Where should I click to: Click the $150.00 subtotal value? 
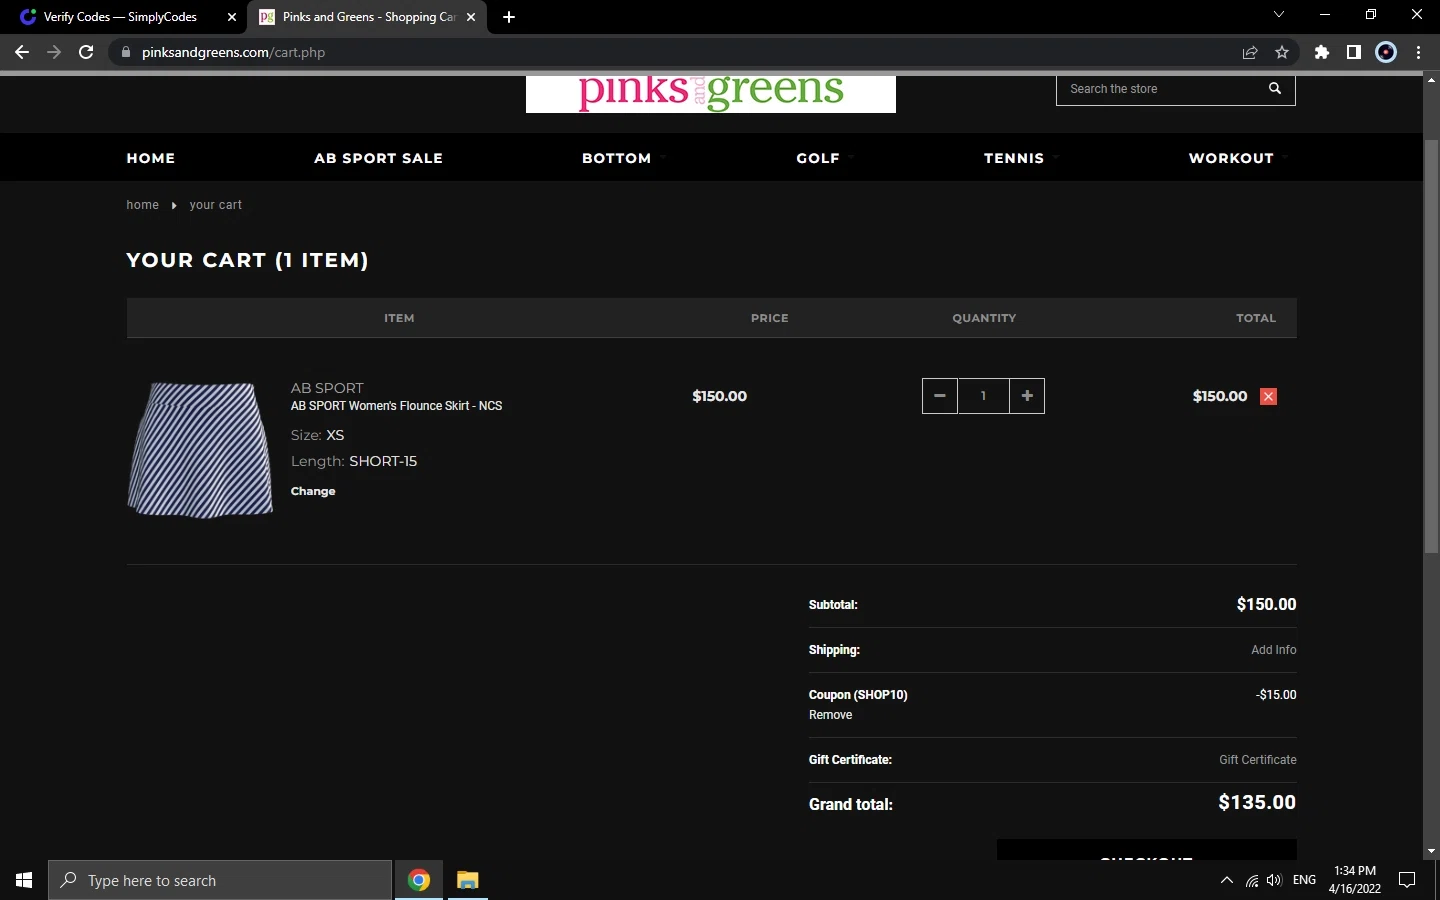click(x=1266, y=604)
